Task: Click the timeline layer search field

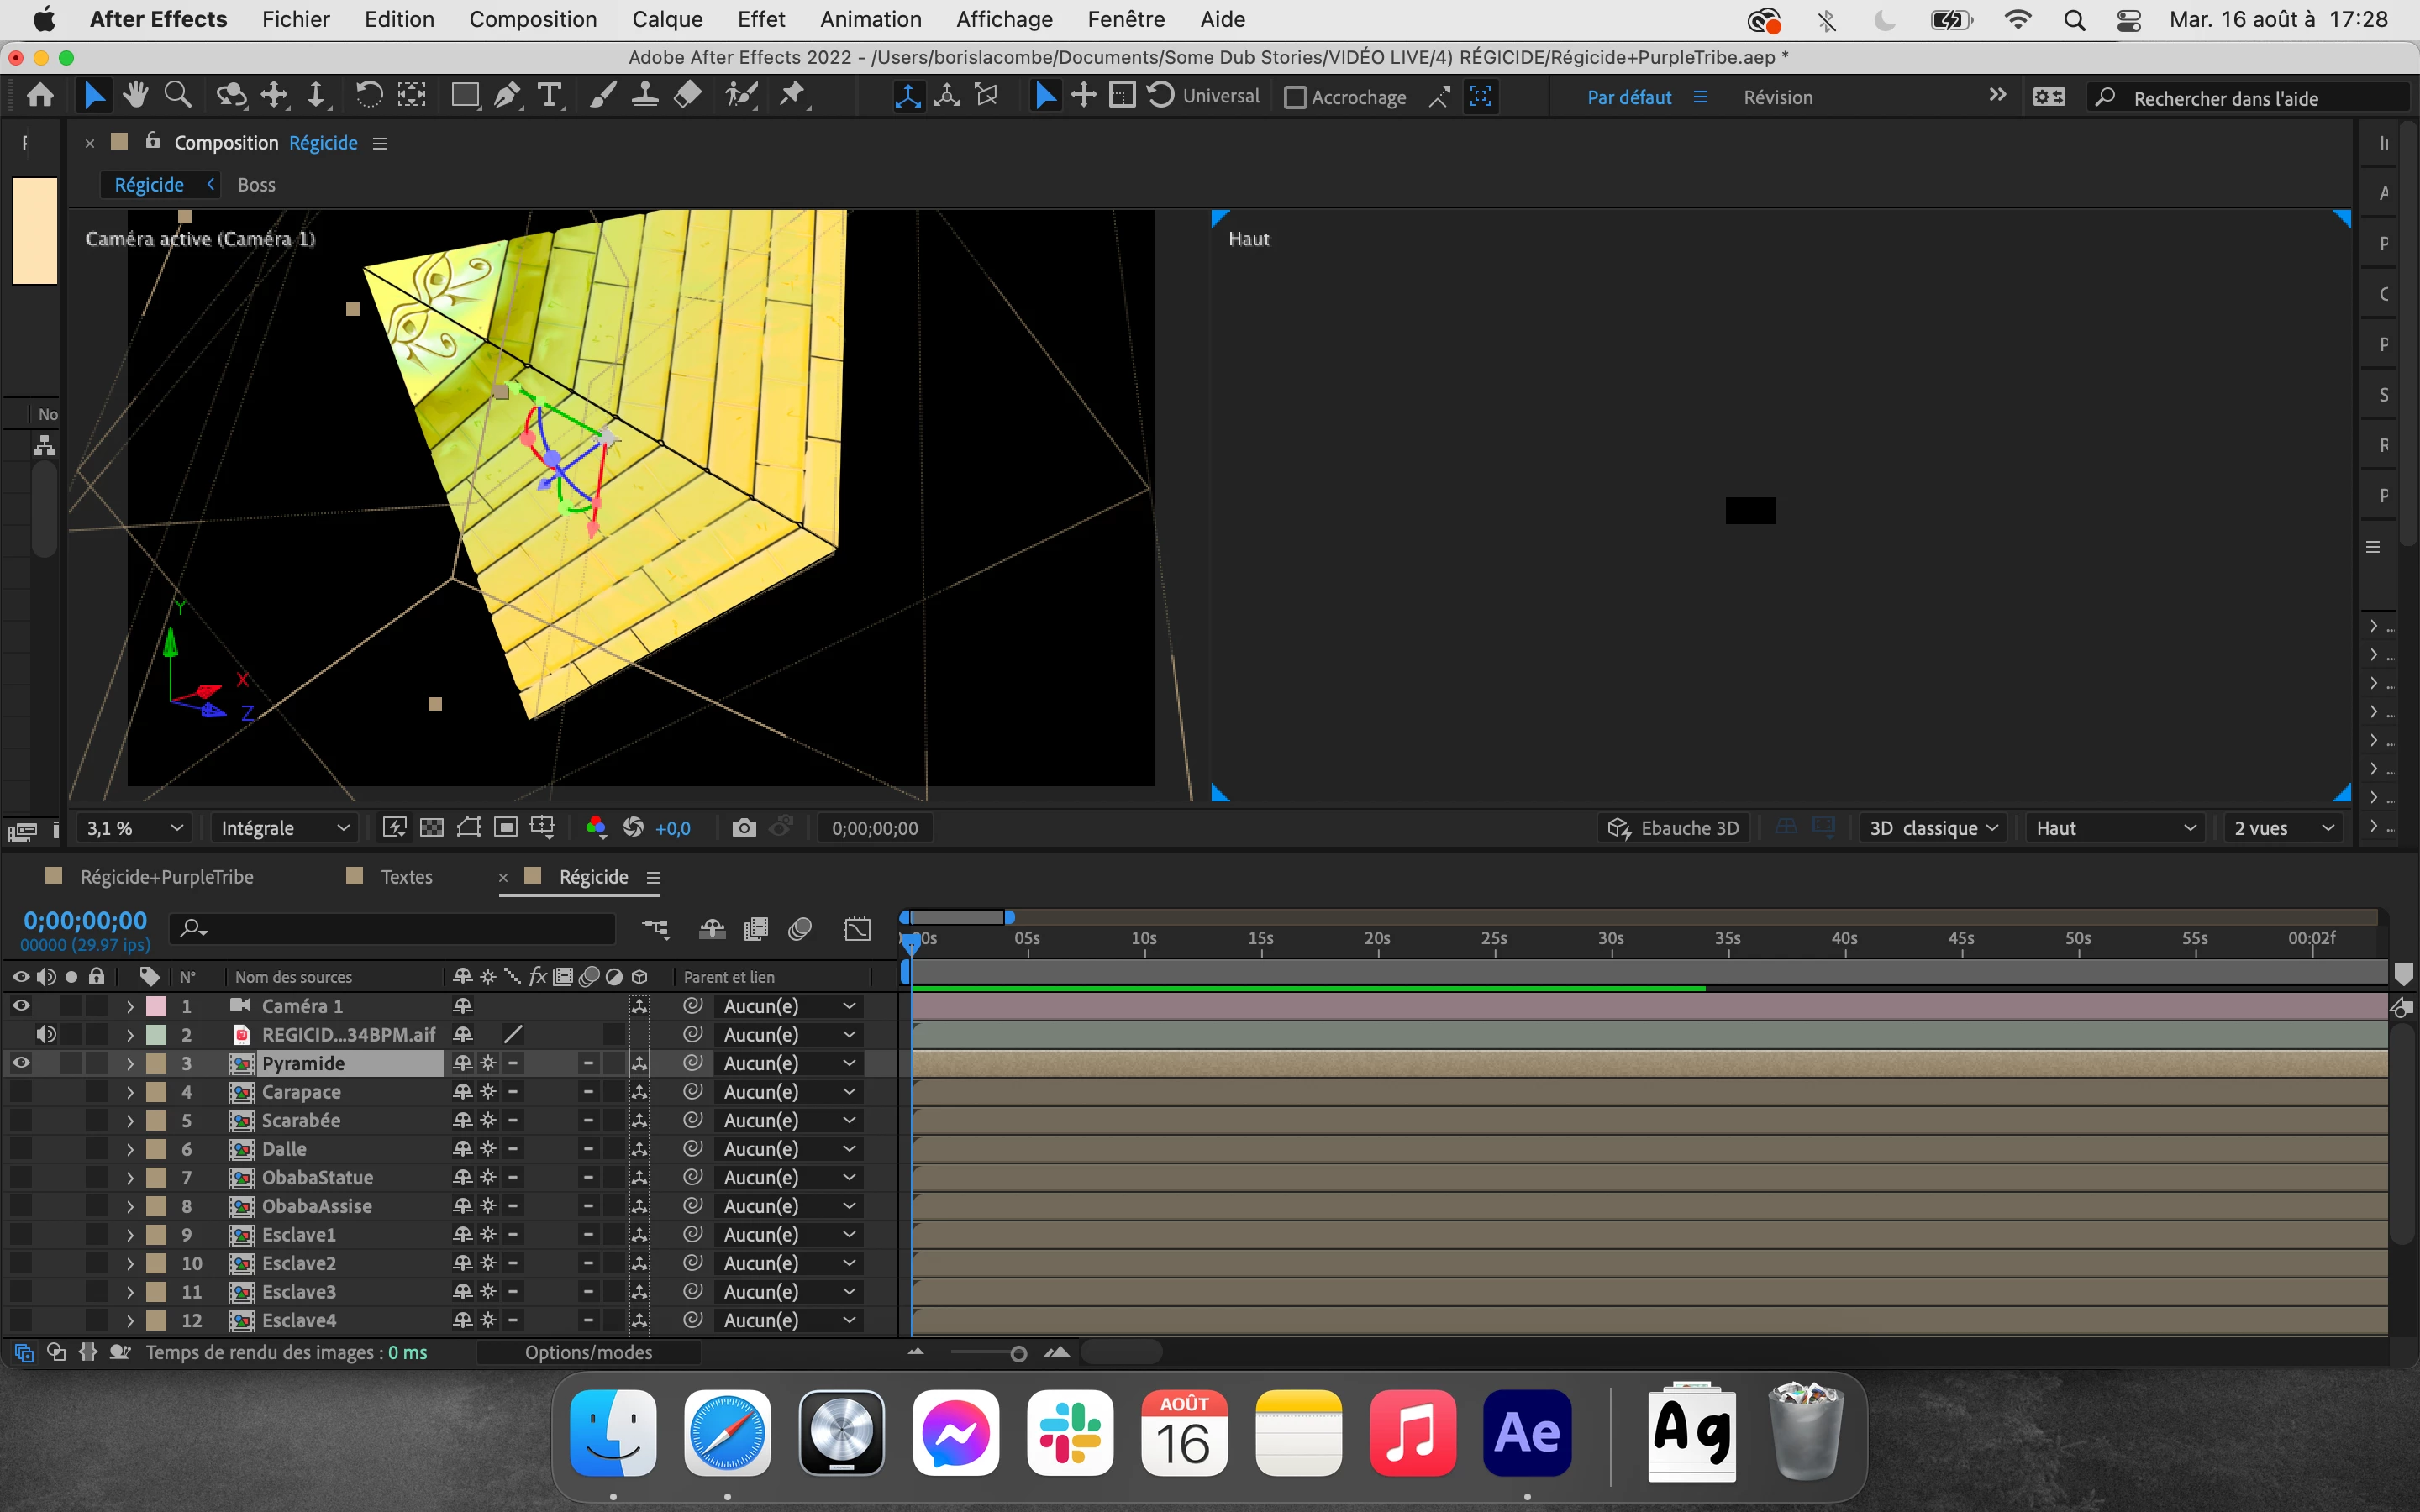Action: click(400, 929)
